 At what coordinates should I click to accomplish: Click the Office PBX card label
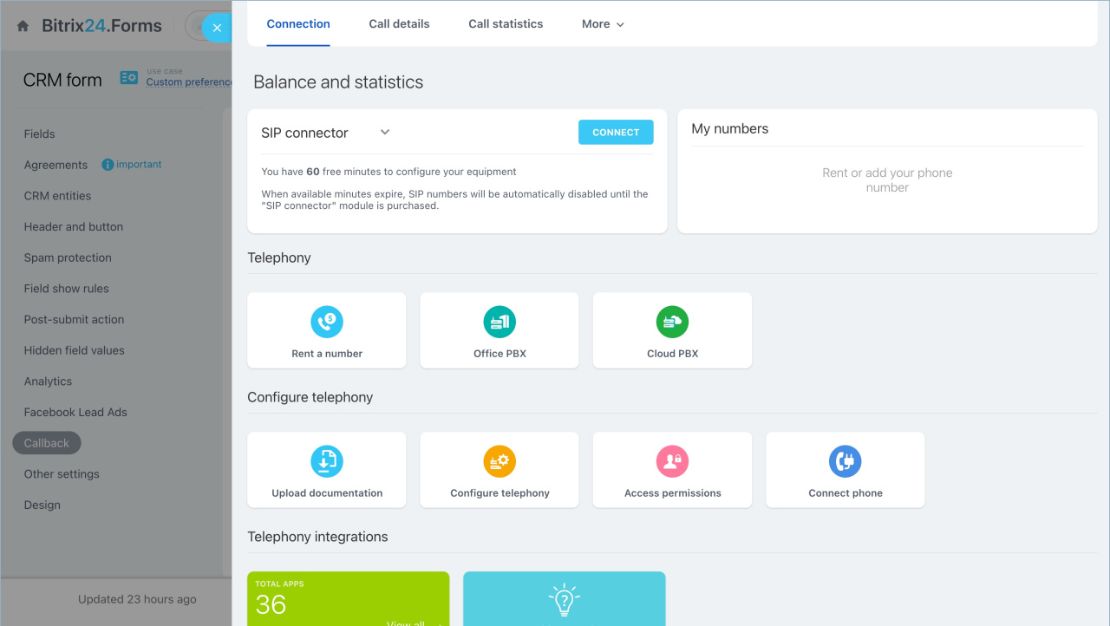tap(499, 353)
